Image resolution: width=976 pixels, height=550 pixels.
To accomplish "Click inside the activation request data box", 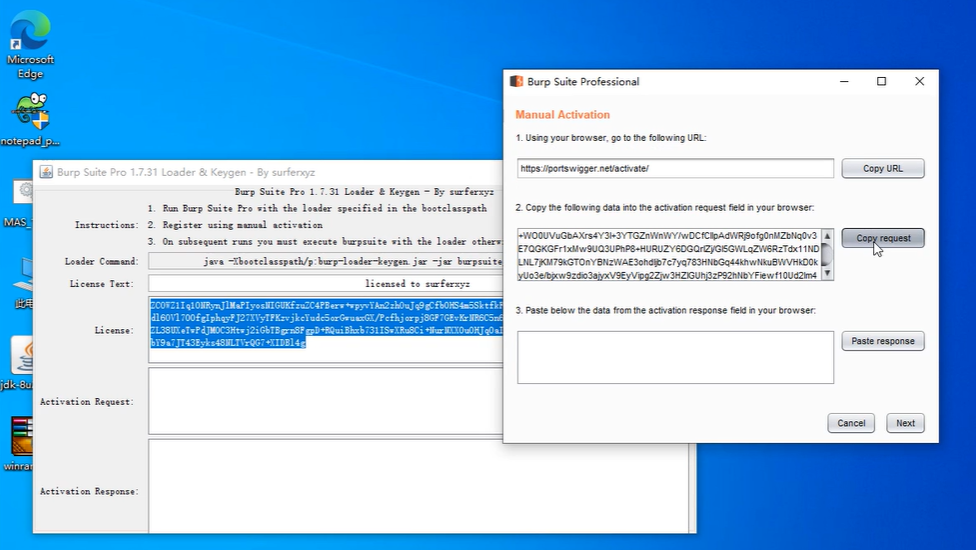I will click(669, 254).
